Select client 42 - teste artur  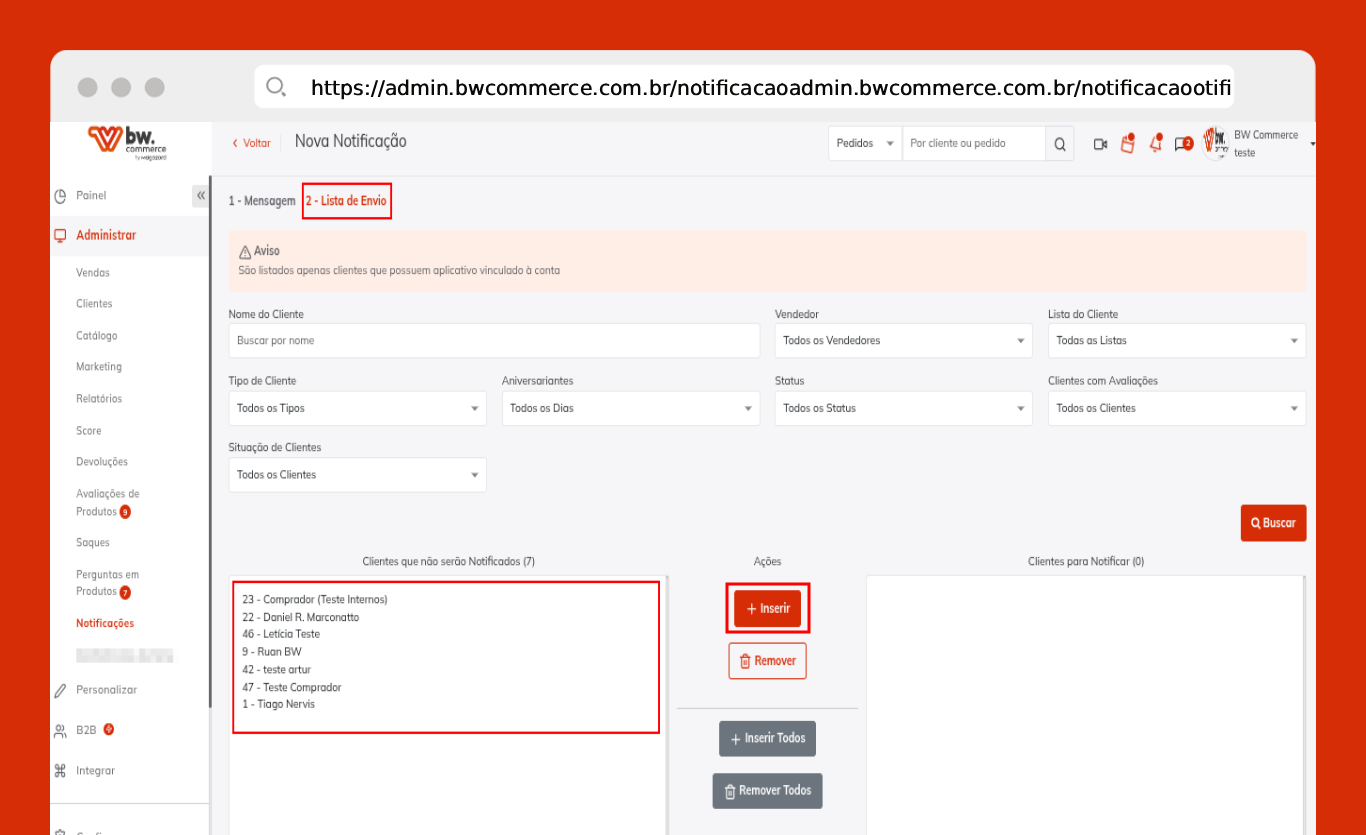point(277,670)
